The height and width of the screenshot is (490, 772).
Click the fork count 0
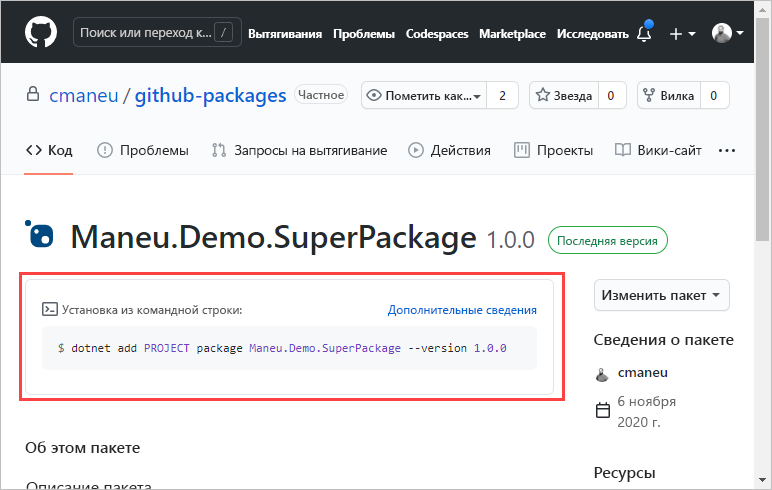coord(713,95)
